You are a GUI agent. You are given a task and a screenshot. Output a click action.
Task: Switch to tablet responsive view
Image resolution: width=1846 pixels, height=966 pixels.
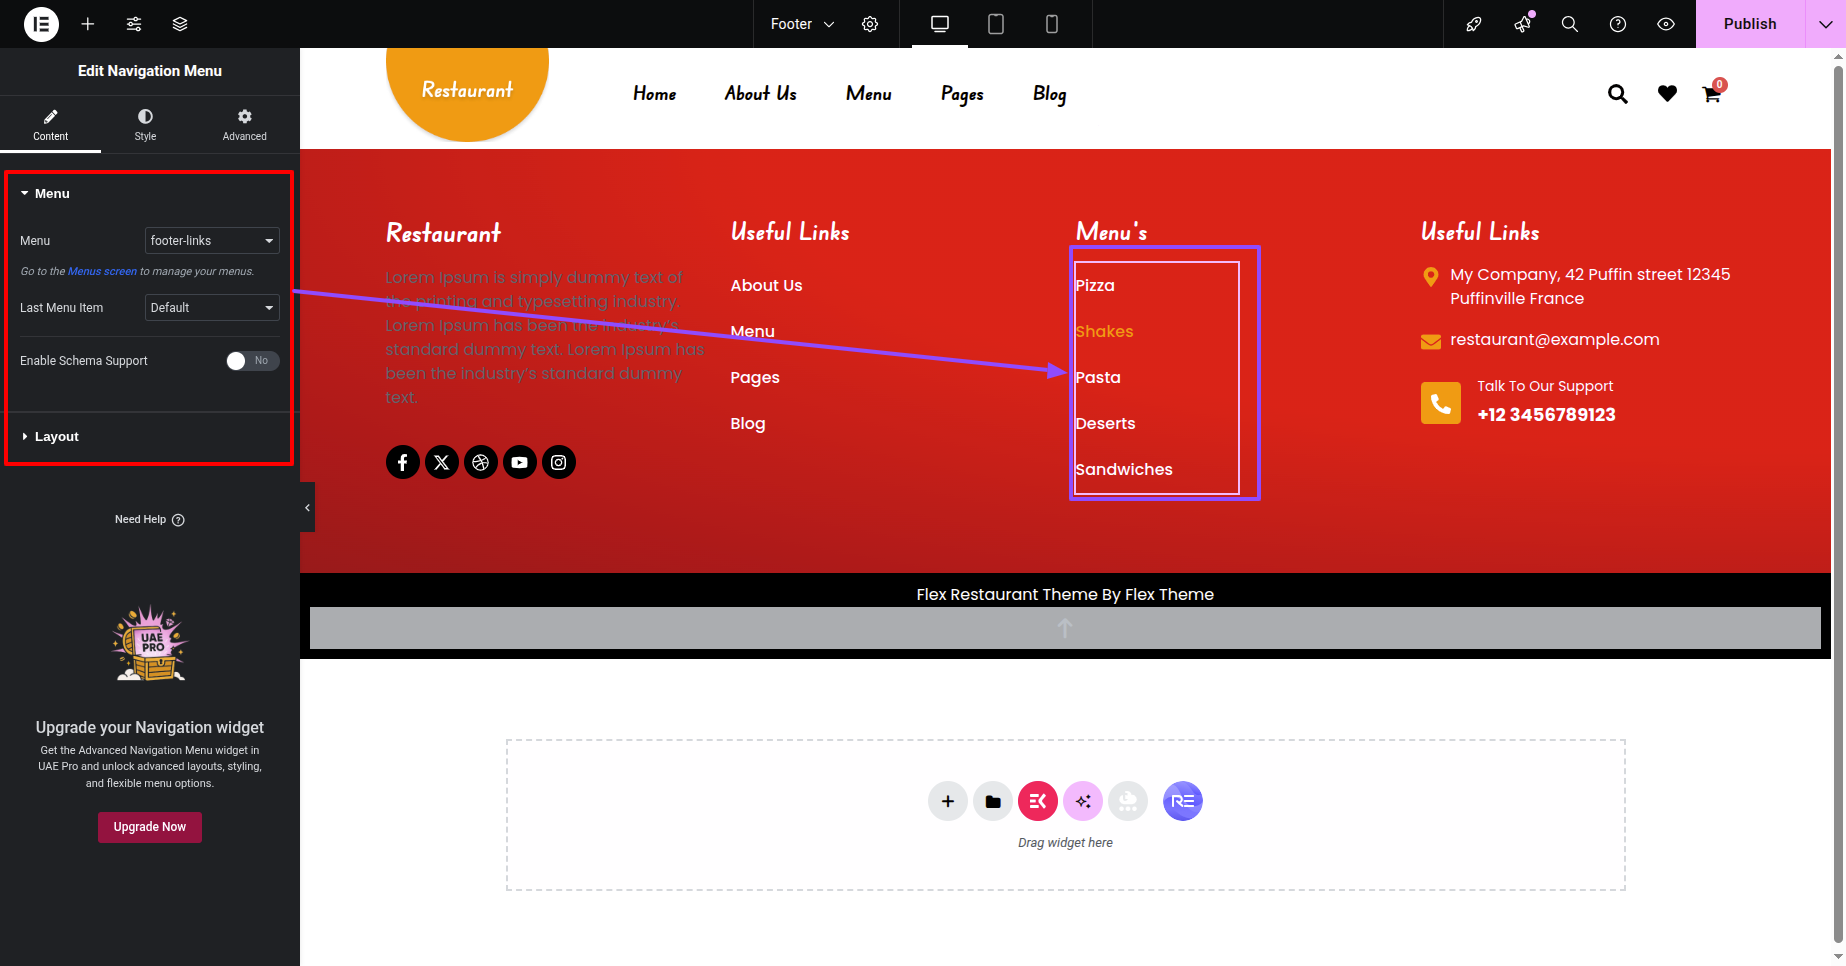(x=996, y=24)
